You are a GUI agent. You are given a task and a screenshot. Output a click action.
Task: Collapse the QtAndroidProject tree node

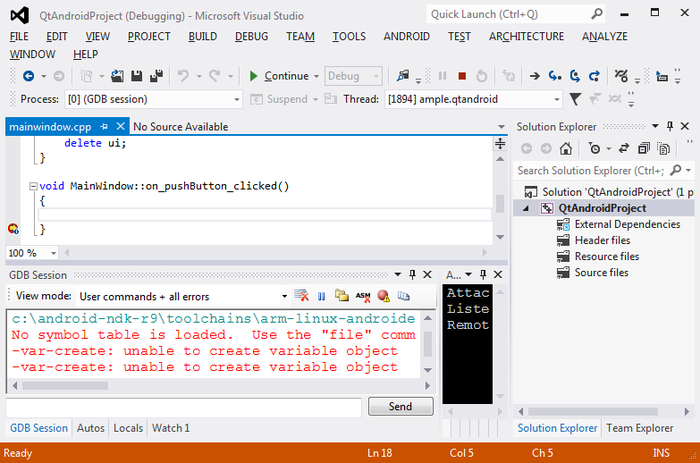click(526, 208)
